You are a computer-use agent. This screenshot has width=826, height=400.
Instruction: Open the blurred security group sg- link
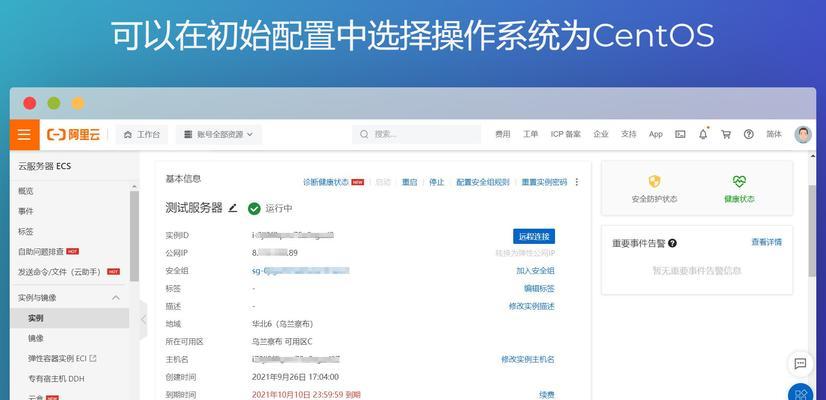[301, 271]
